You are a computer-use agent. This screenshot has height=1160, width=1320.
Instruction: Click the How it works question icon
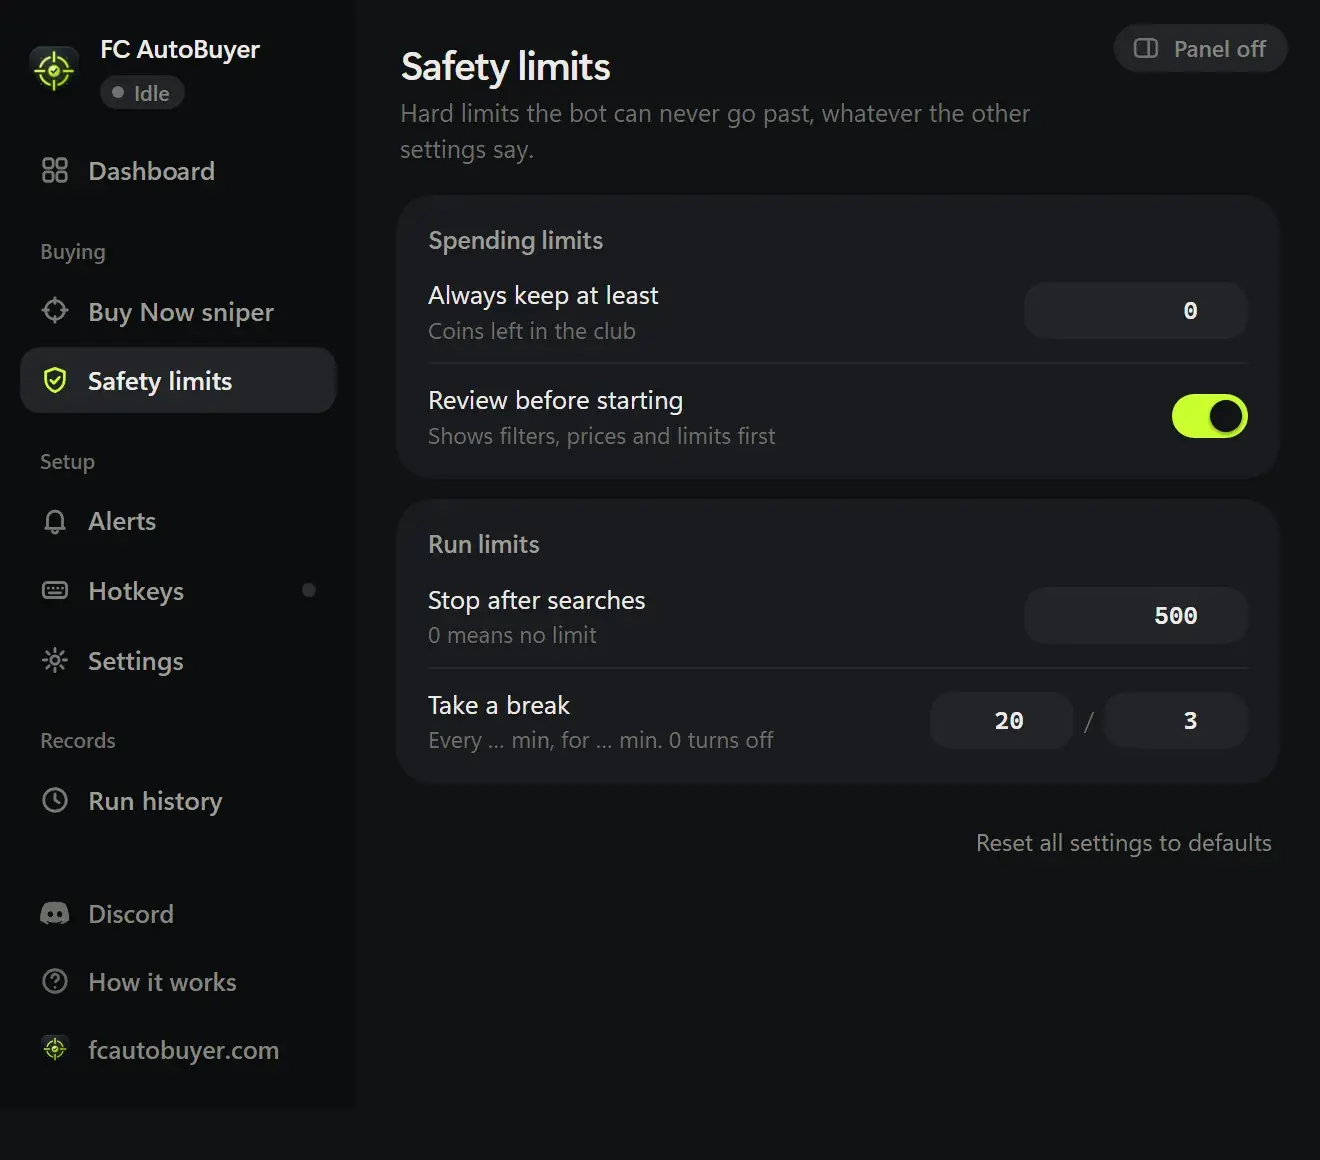click(x=55, y=981)
